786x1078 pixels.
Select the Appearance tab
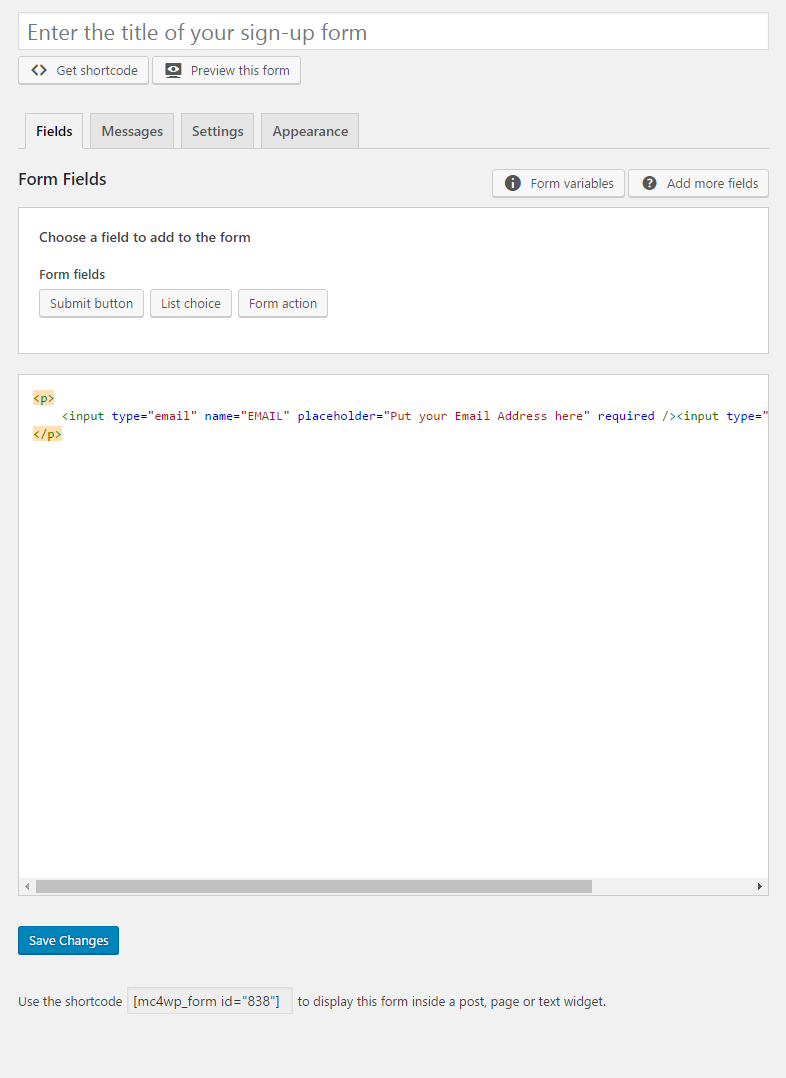(x=310, y=131)
